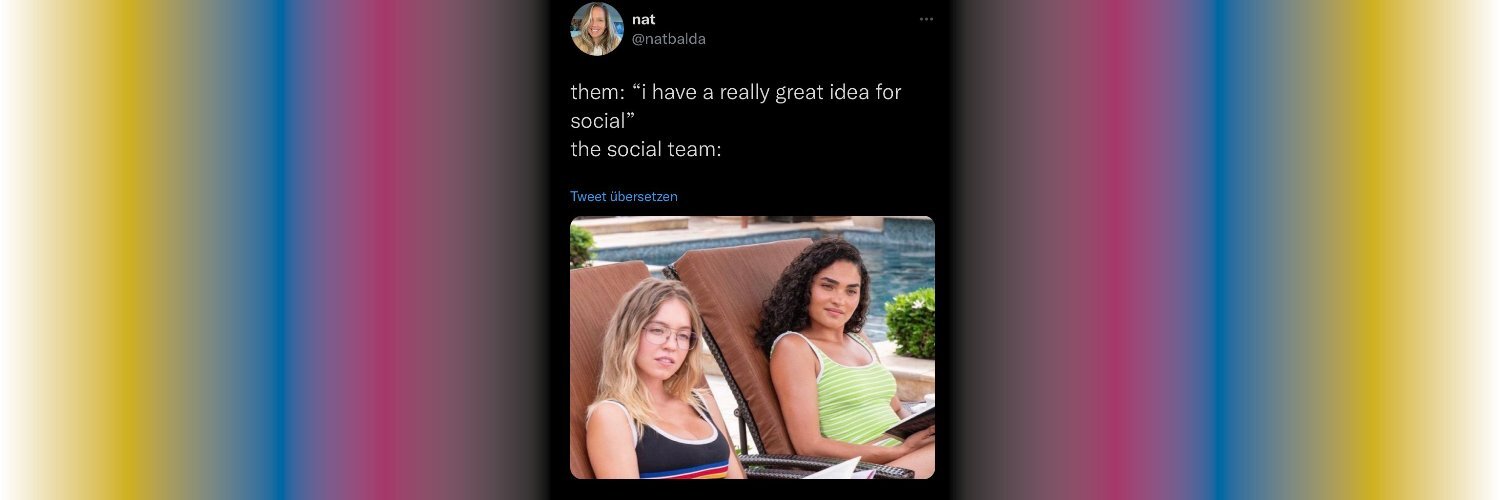Click the left blue gradient stripe
Viewport: 1500px width, 500px height.
[x=270, y=250]
